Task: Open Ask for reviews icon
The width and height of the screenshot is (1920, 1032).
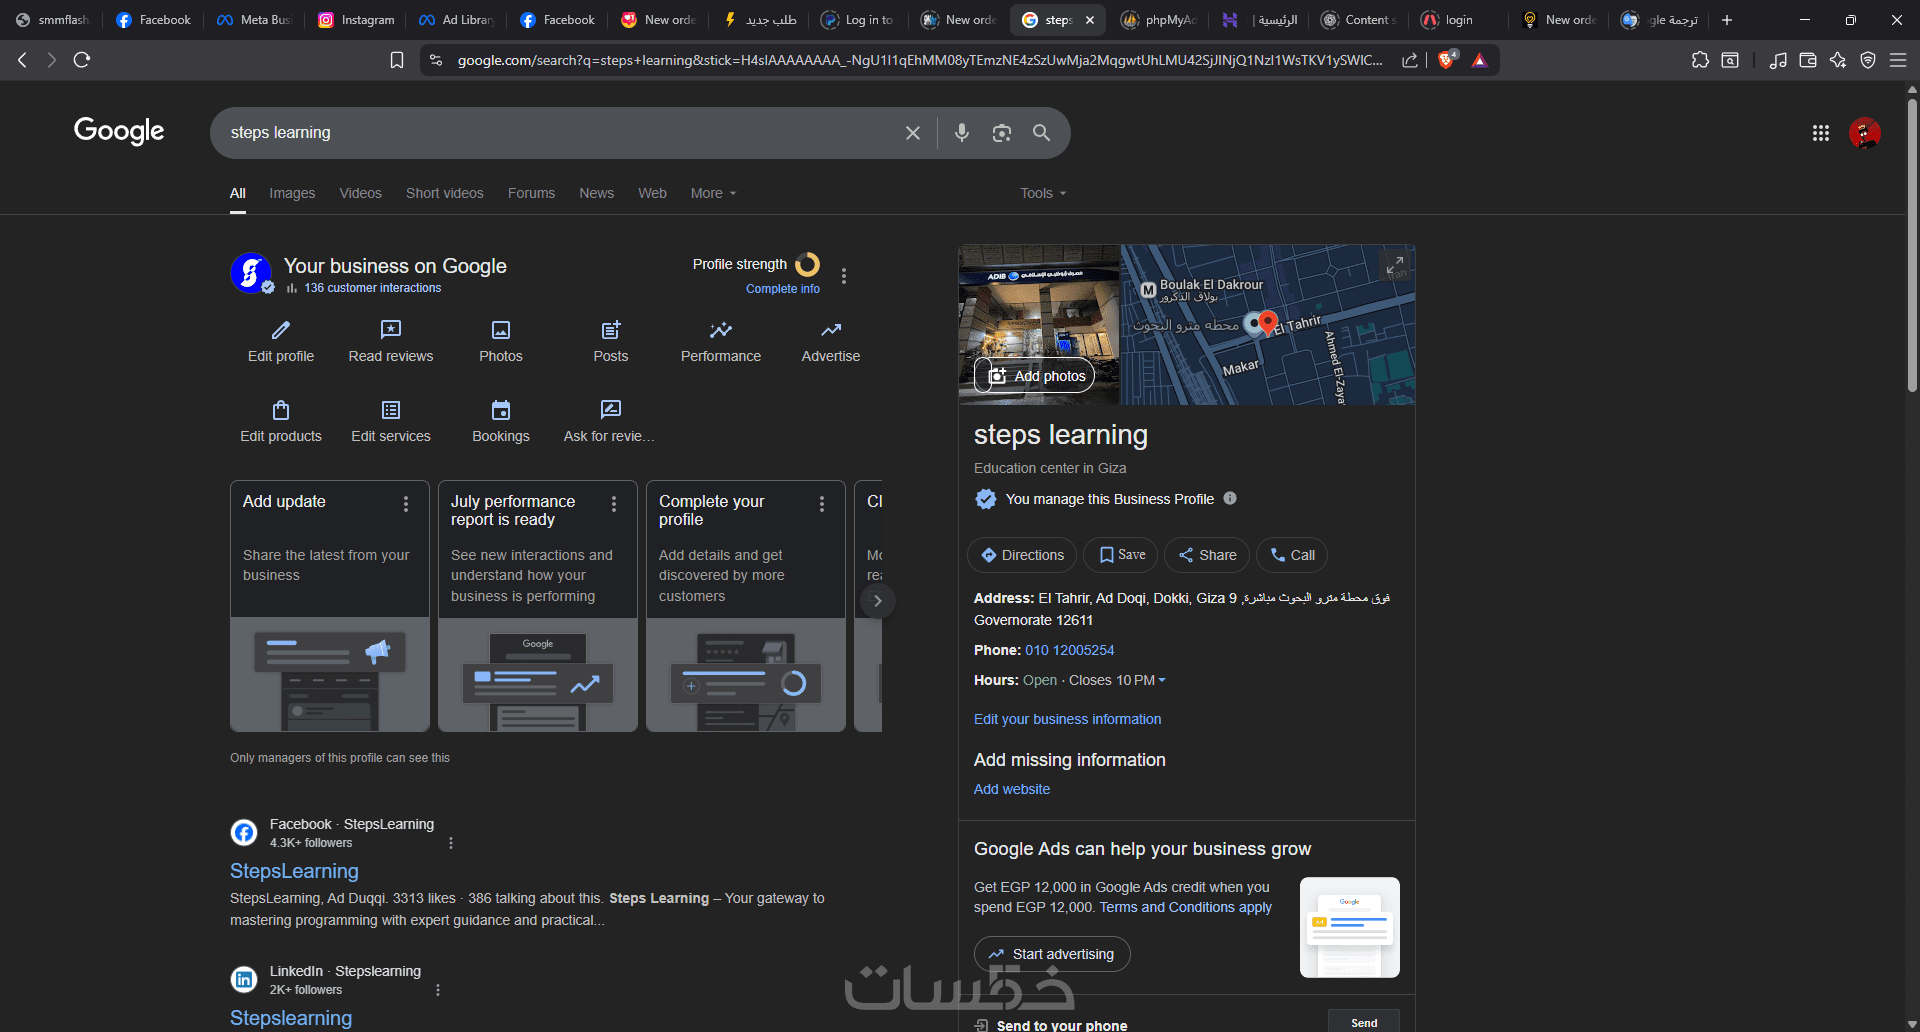Action: tap(611, 410)
